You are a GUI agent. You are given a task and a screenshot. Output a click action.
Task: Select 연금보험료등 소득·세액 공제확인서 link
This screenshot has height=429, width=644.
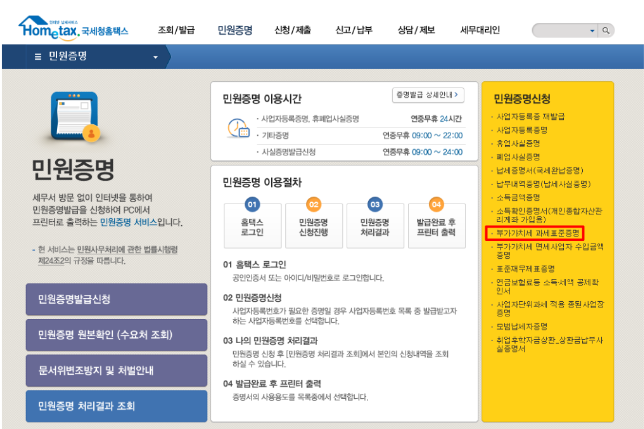[547, 287]
